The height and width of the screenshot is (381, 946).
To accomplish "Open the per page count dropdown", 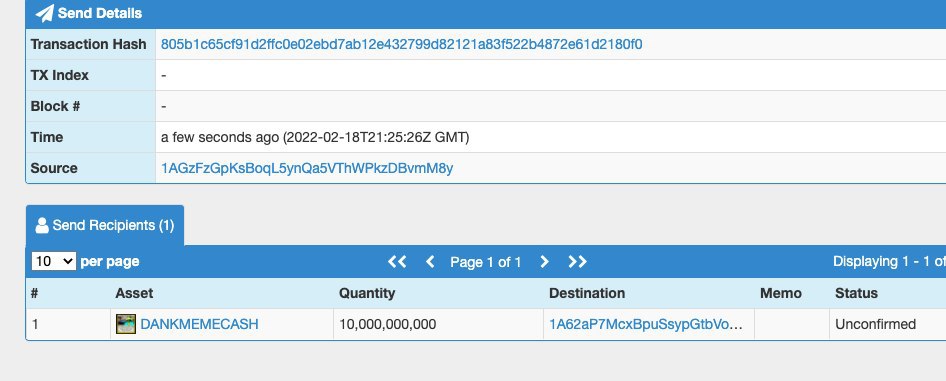I will 54,262.
